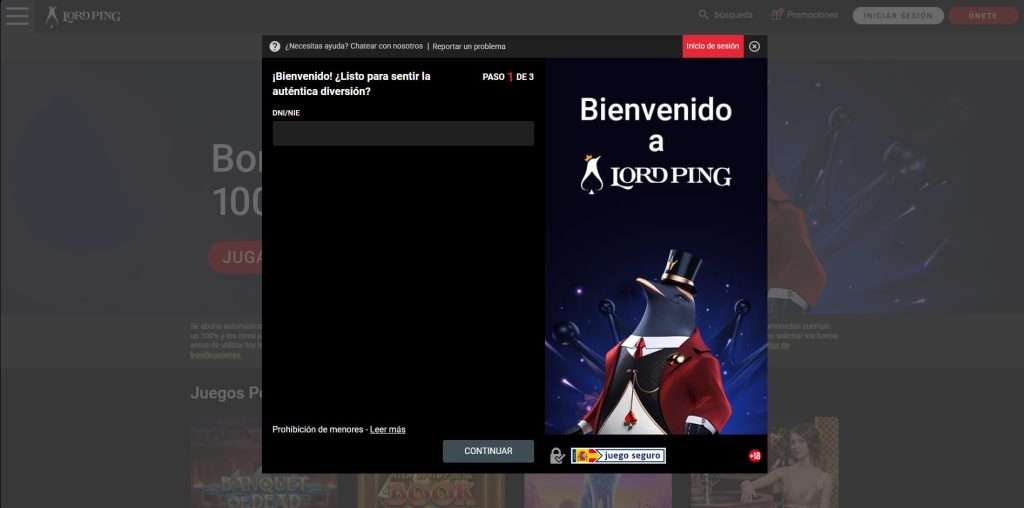Open the live dealer game thumbnail
1024x508 pixels.
[765, 462]
